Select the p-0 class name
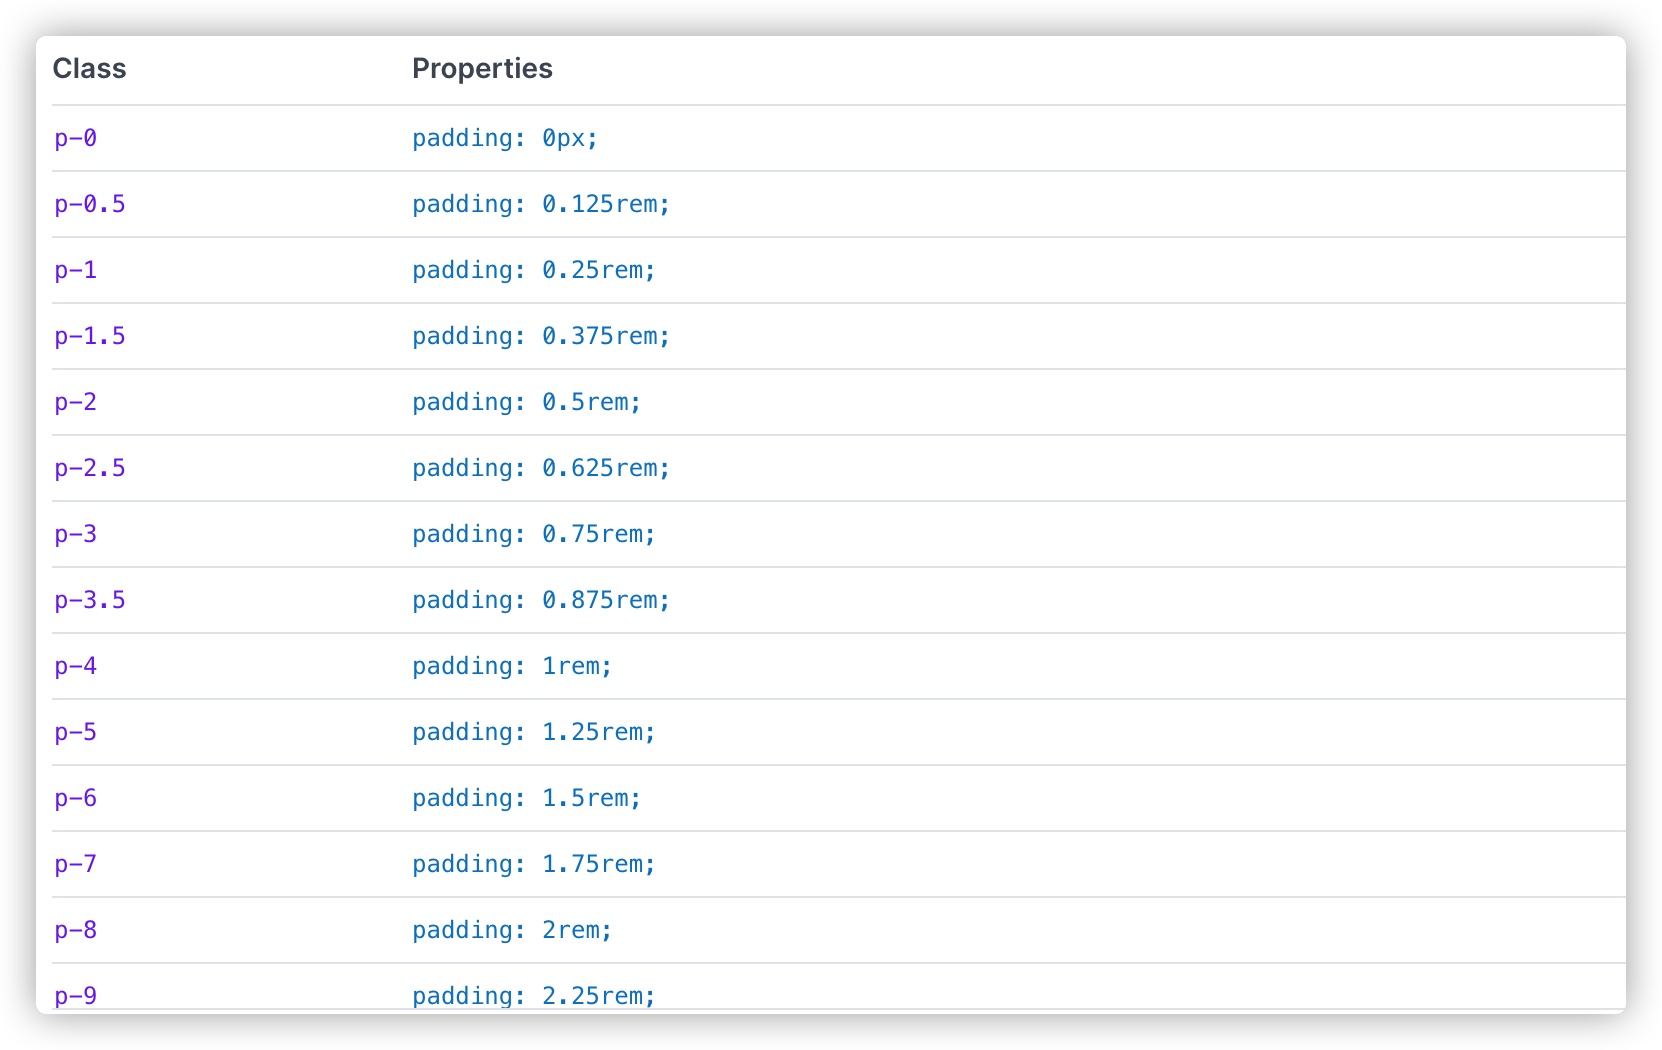The height and width of the screenshot is (1050, 1662). 76,138
